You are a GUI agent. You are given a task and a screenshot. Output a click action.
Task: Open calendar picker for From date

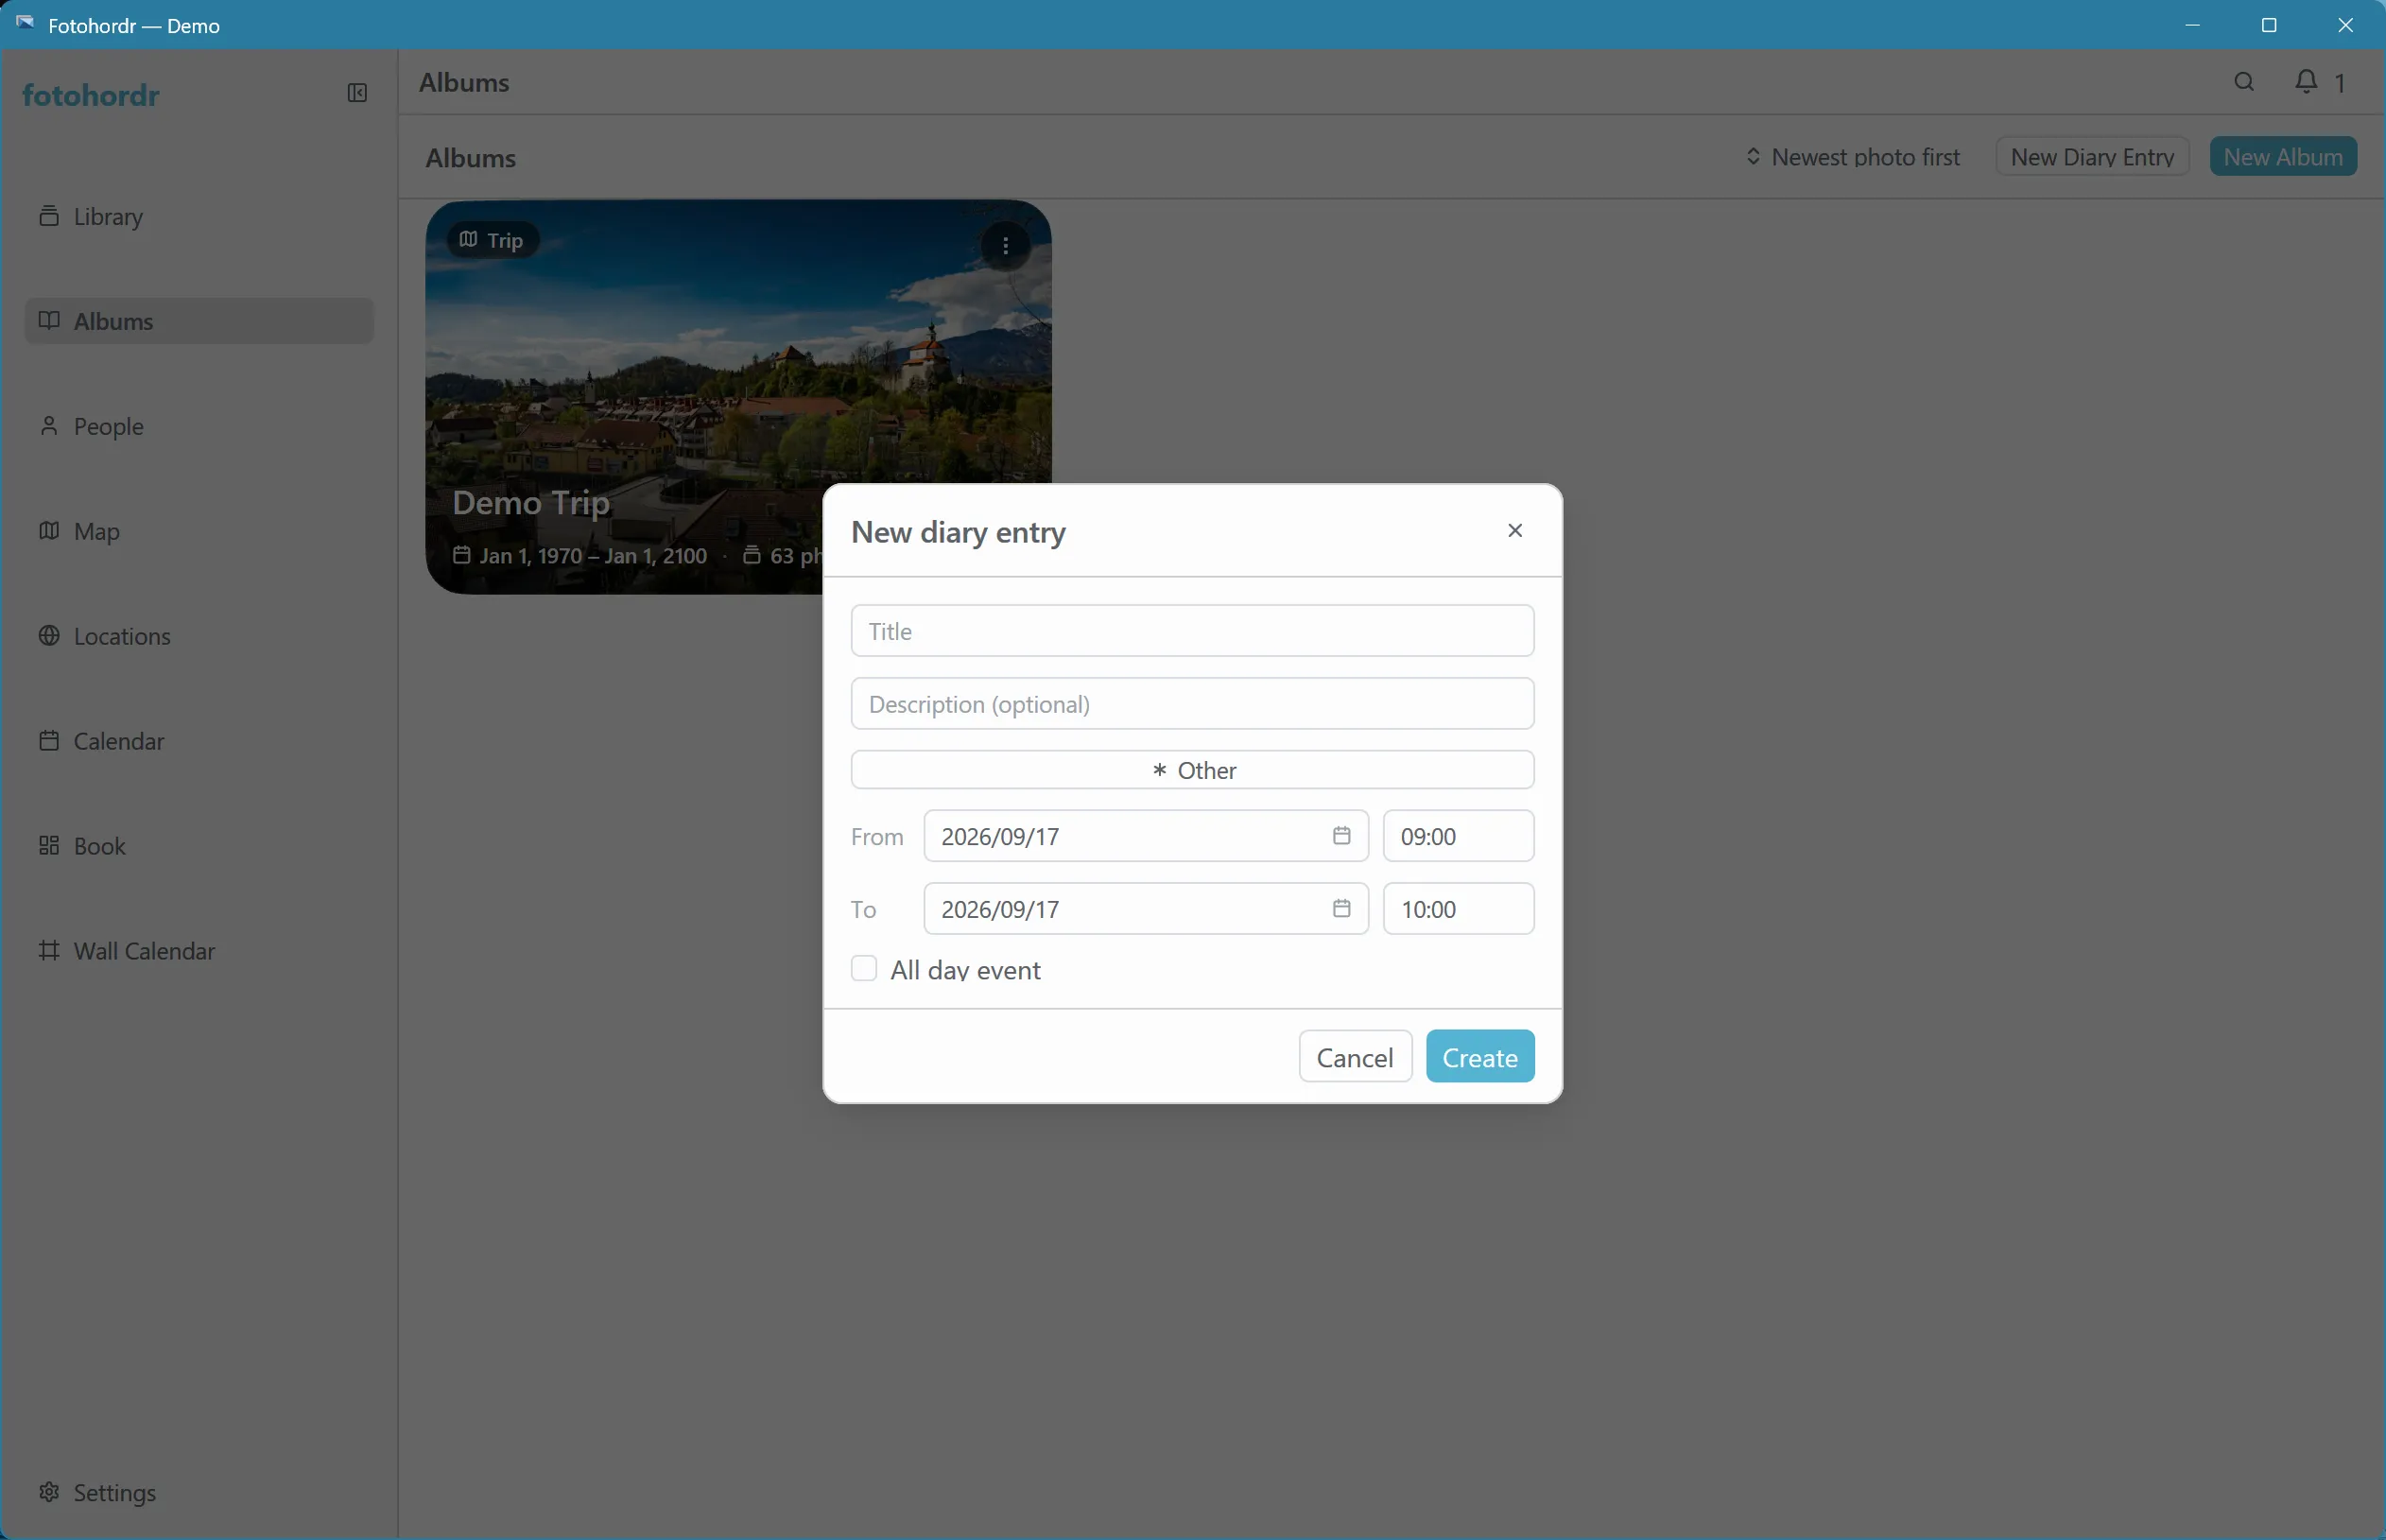click(1341, 835)
